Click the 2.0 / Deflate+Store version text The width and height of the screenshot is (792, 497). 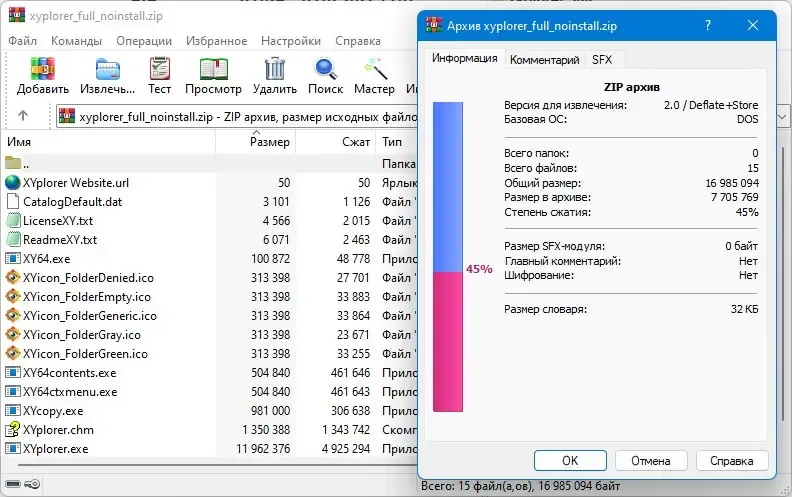click(x=711, y=105)
